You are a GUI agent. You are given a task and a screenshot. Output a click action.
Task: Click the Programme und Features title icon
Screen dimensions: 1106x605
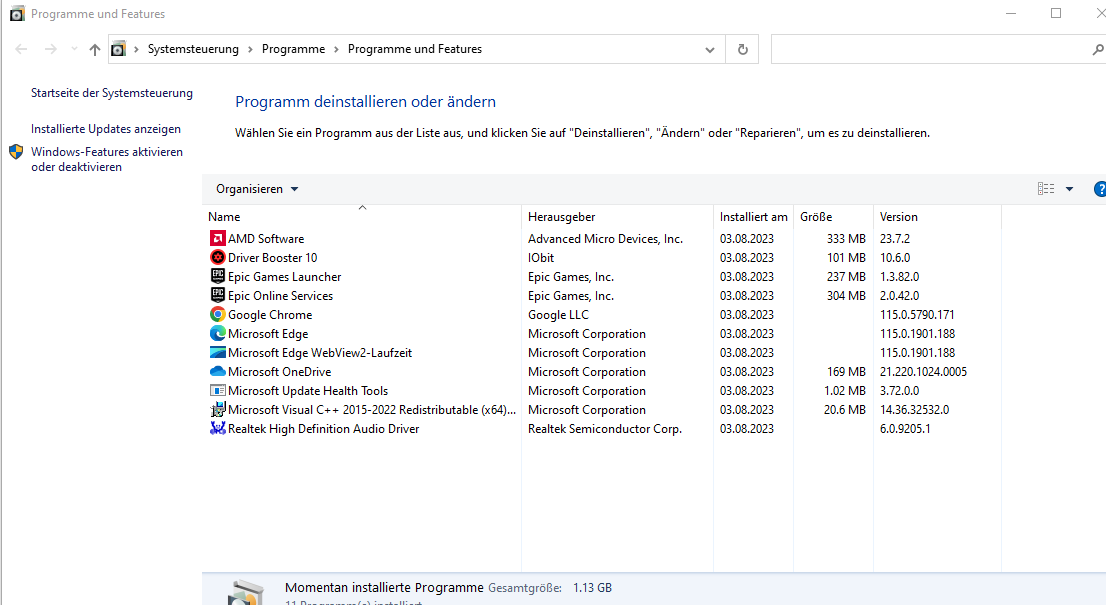(17, 14)
